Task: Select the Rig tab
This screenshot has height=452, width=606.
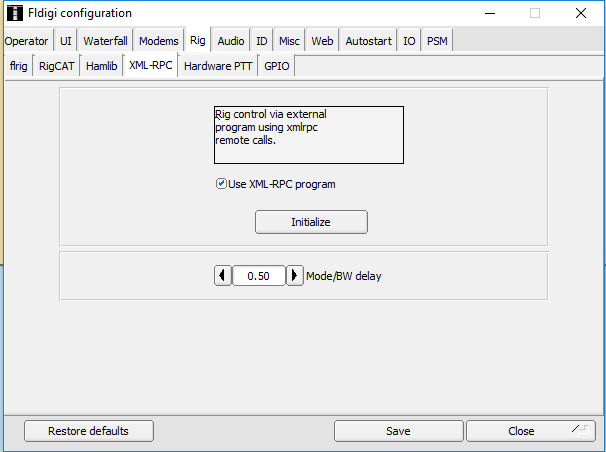Action: click(x=197, y=39)
